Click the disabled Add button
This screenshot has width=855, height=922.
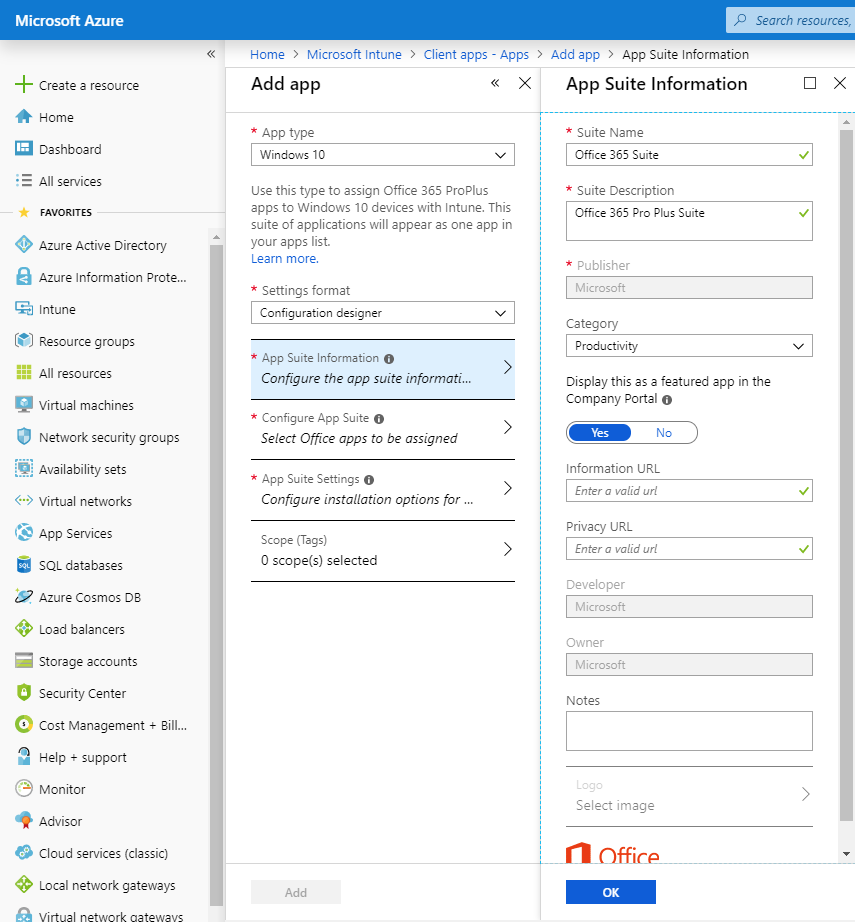[x=296, y=892]
